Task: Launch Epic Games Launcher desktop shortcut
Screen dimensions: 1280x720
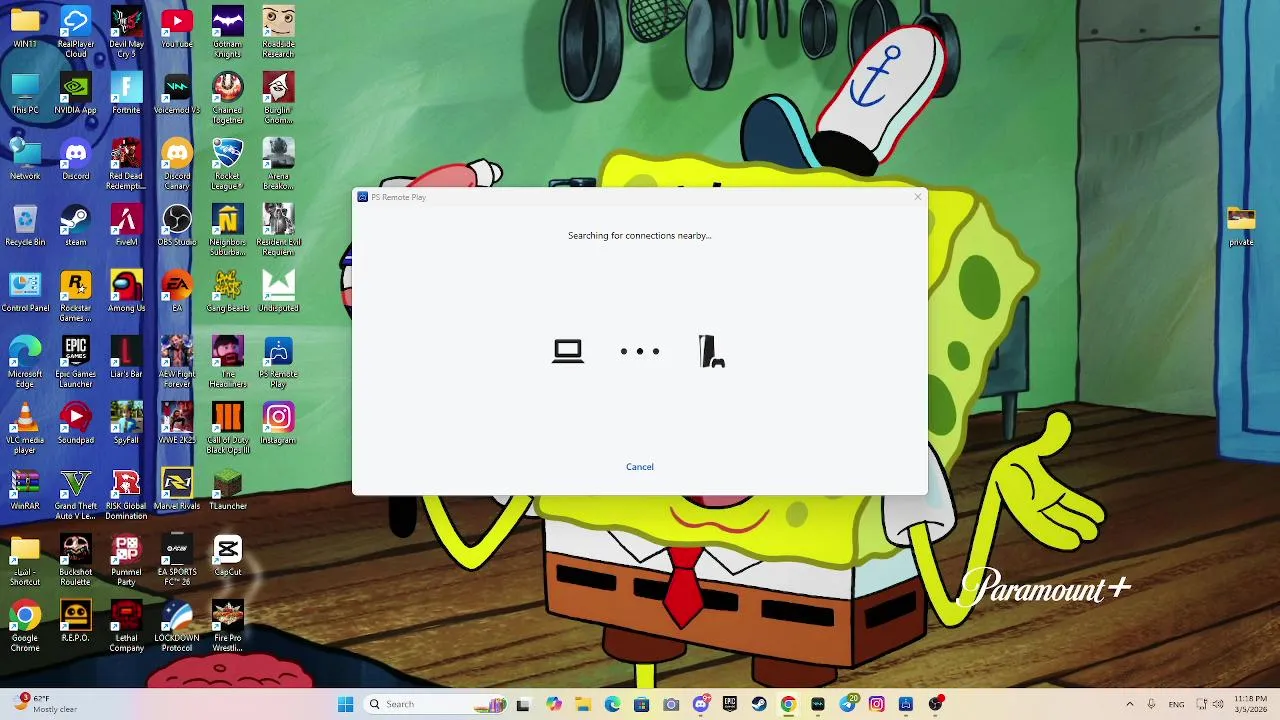Action: coord(76,362)
